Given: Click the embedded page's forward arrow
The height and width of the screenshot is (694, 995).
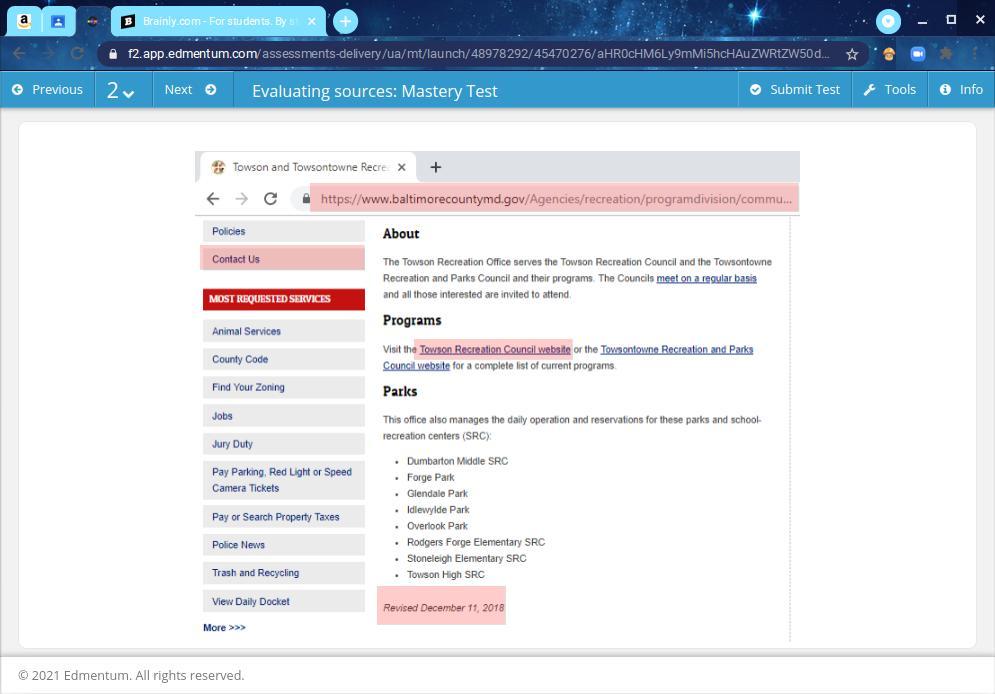Looking at the screenshot, I should (242, 199).
